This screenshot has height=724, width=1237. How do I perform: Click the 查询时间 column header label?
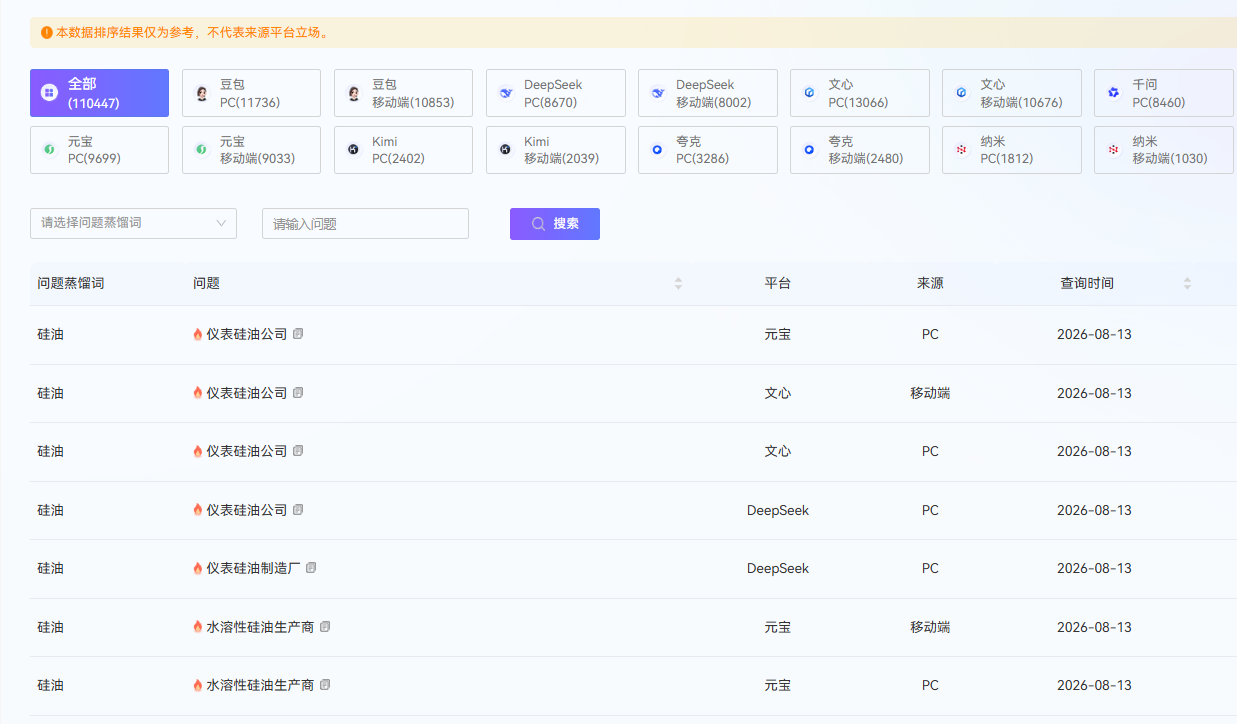(1087, 283)
